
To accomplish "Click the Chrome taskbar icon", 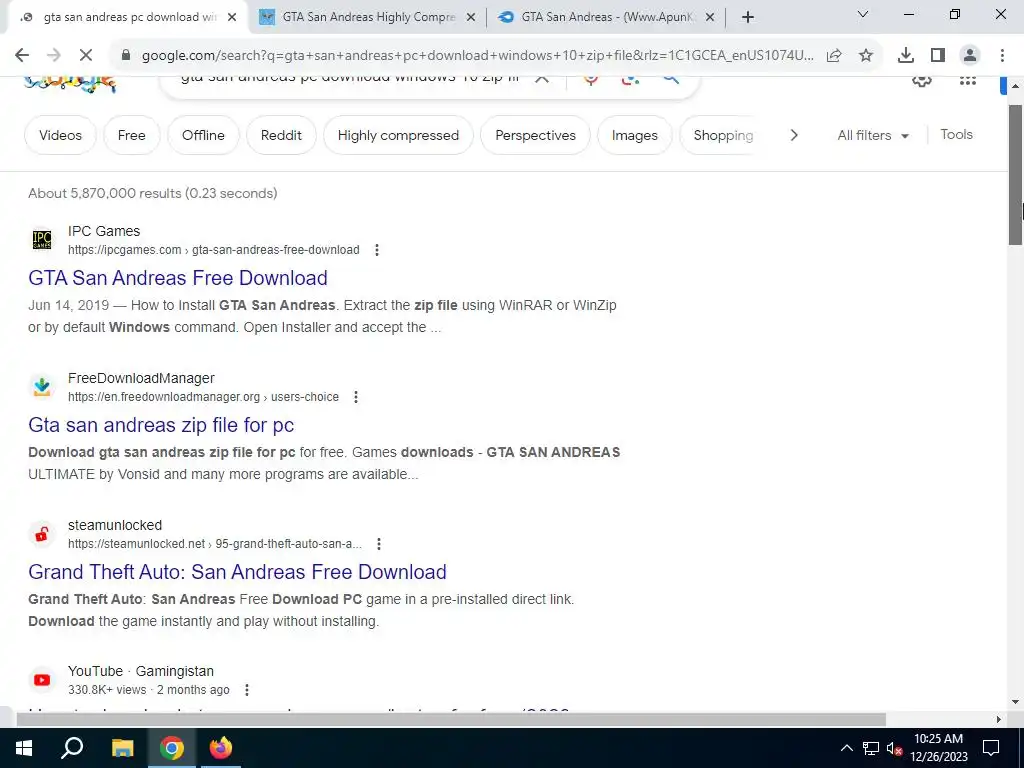I will (172, 748).
